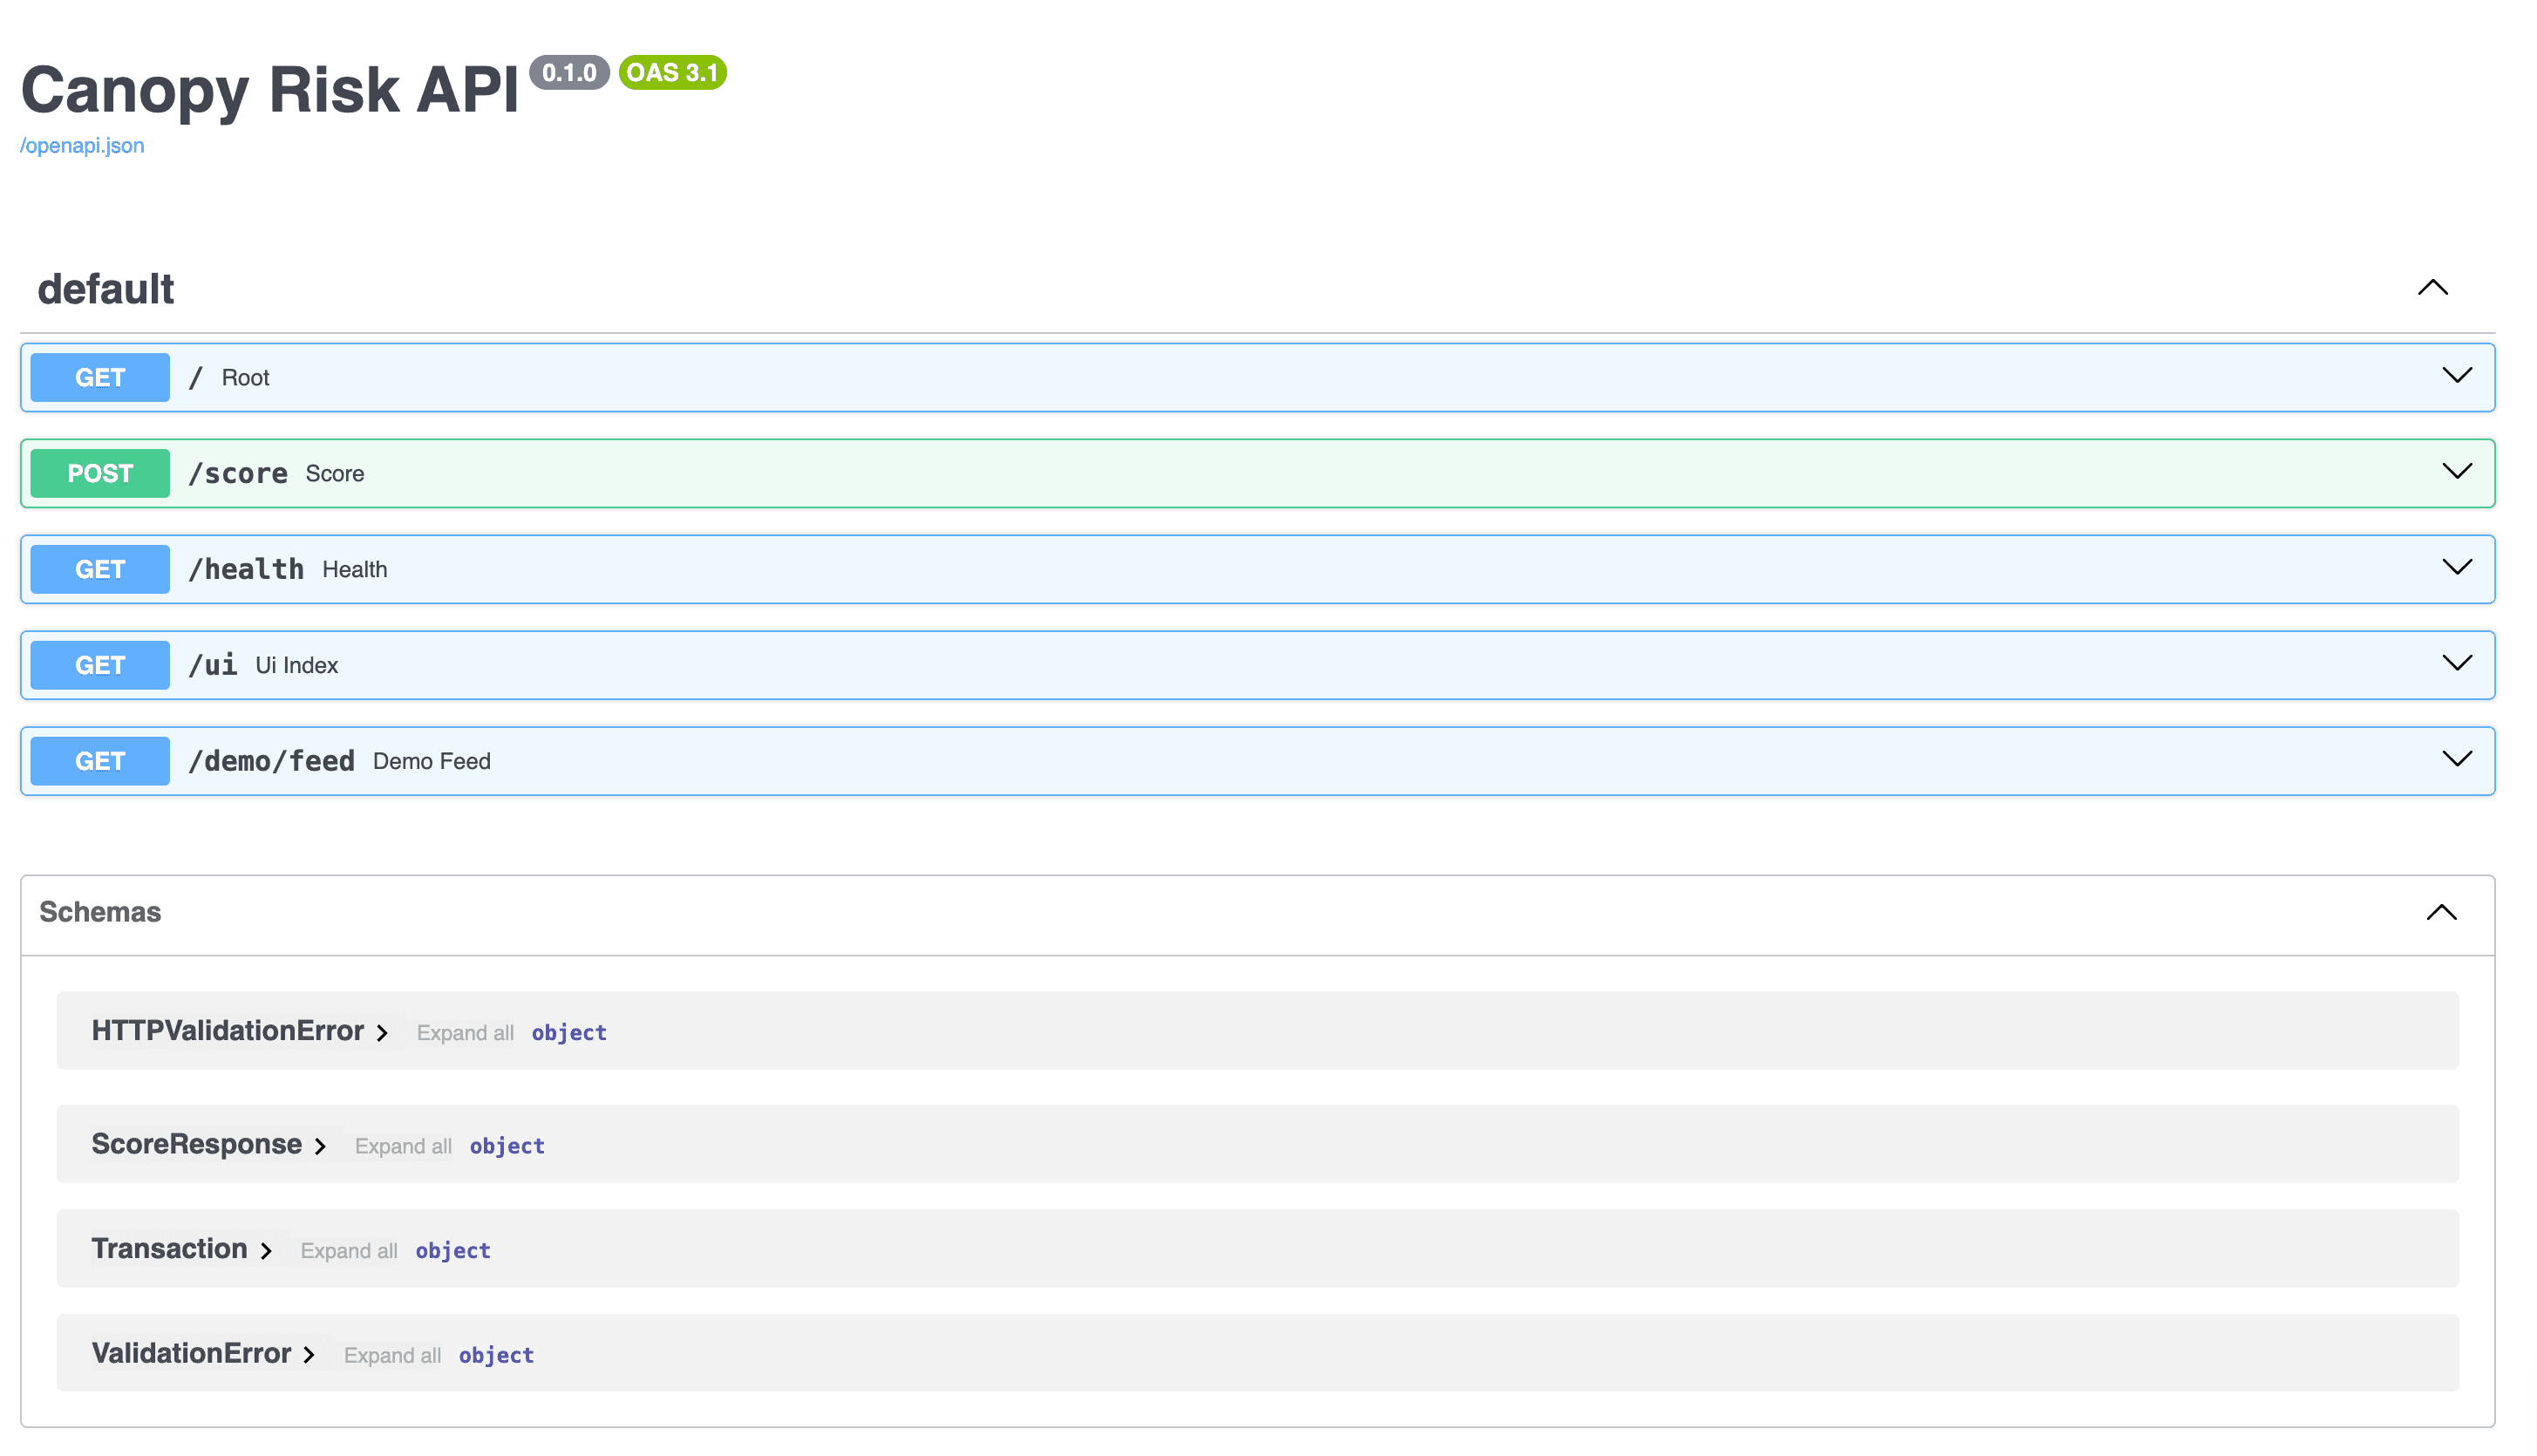Click the GET badge for /demo/feed
2537x1456 pixels.
(x=100, y=762)
